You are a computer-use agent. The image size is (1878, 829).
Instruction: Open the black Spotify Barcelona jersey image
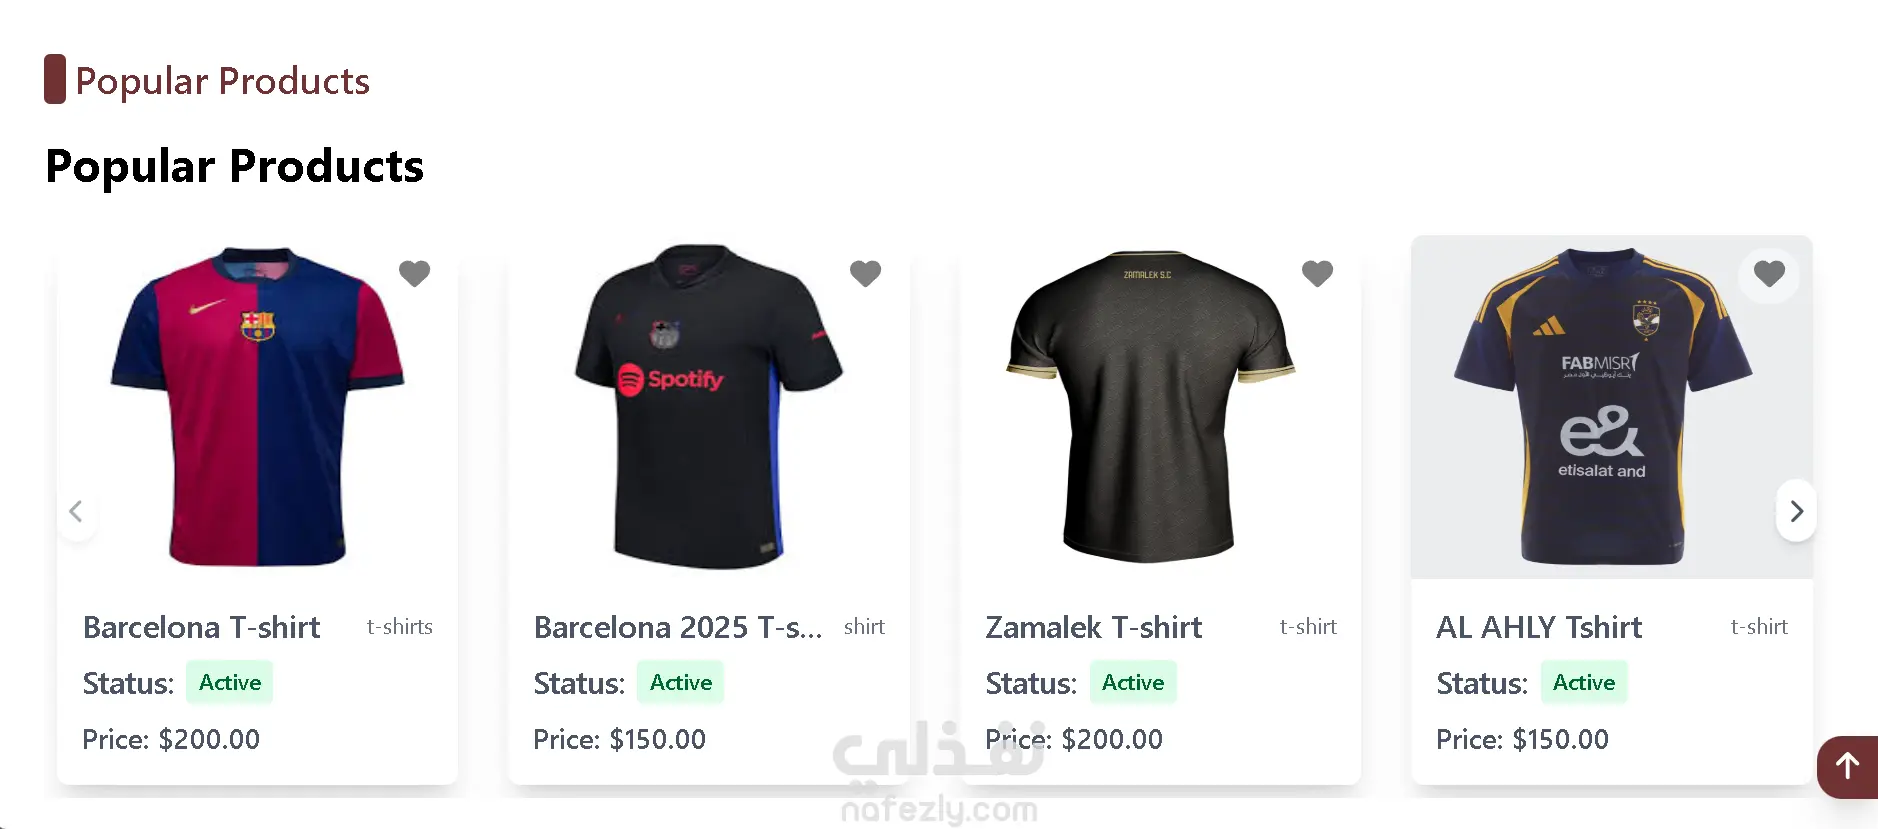click(x=709, y=406)
